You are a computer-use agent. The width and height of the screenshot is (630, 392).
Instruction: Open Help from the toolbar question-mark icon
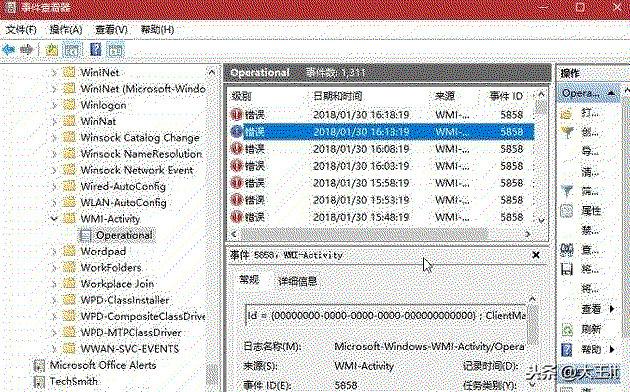tap(96, 50)
